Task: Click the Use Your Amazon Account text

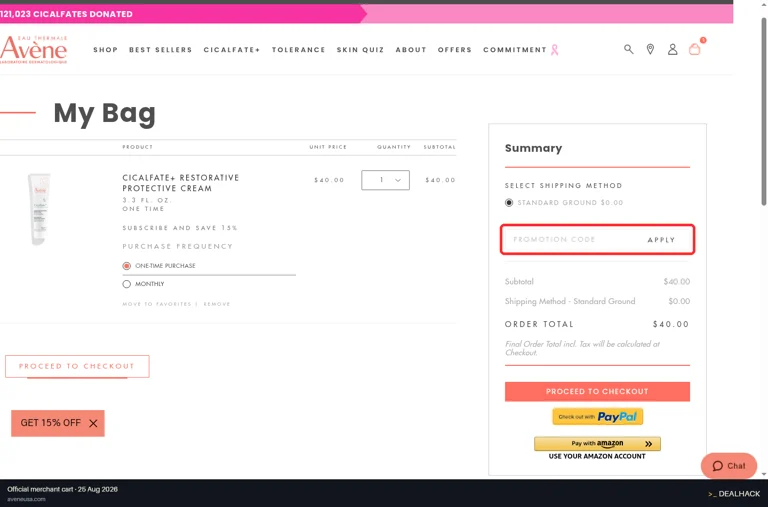Action: 597,456
